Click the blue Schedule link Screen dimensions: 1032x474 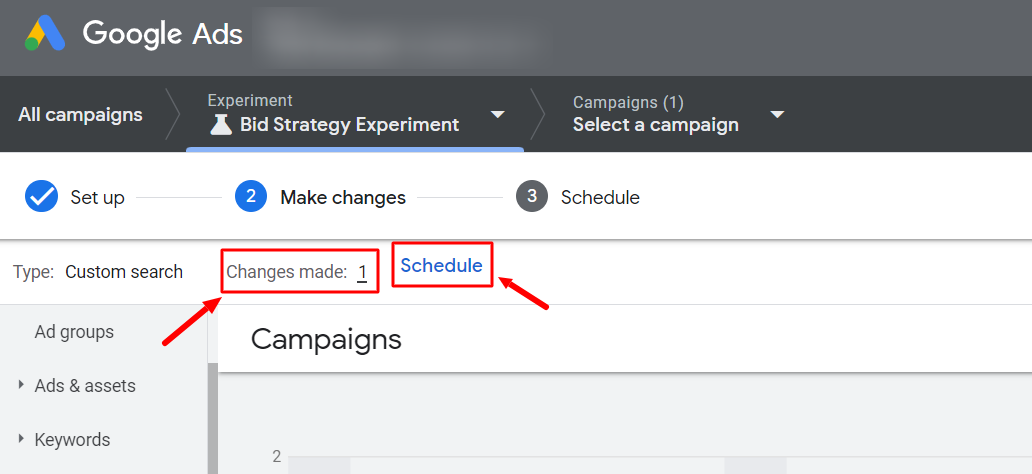(442, 265)
